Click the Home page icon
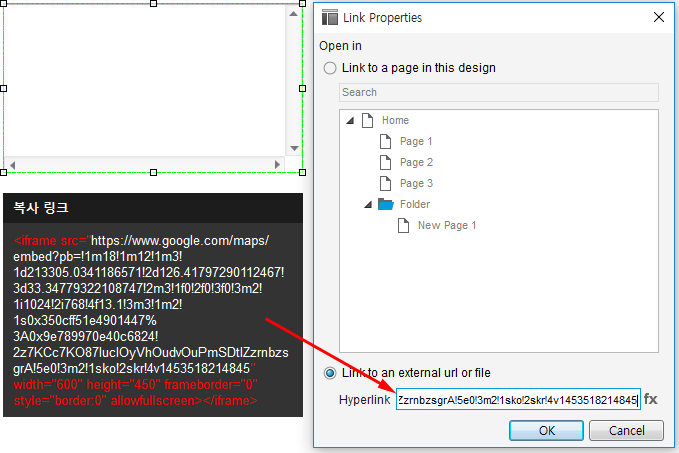This screenshot has height=453, width=679. 367,120
